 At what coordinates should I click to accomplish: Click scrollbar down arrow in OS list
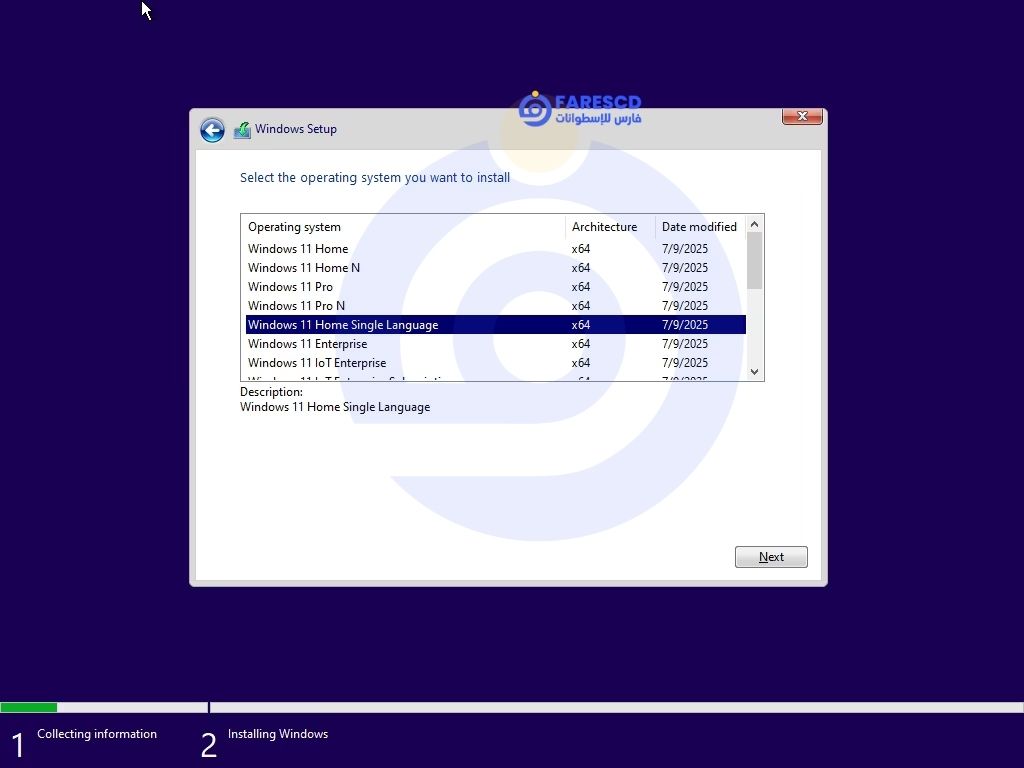coord(754,372)
